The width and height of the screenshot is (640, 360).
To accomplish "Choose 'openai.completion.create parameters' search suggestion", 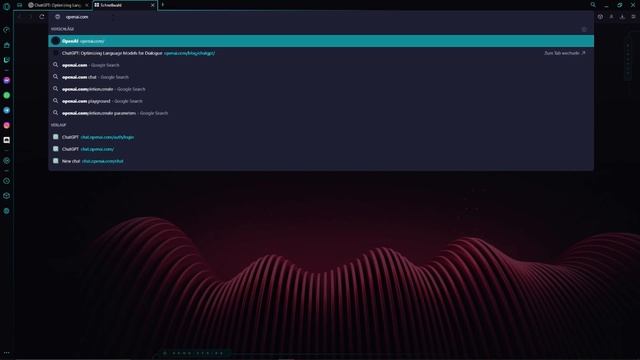I will point(321,113).
